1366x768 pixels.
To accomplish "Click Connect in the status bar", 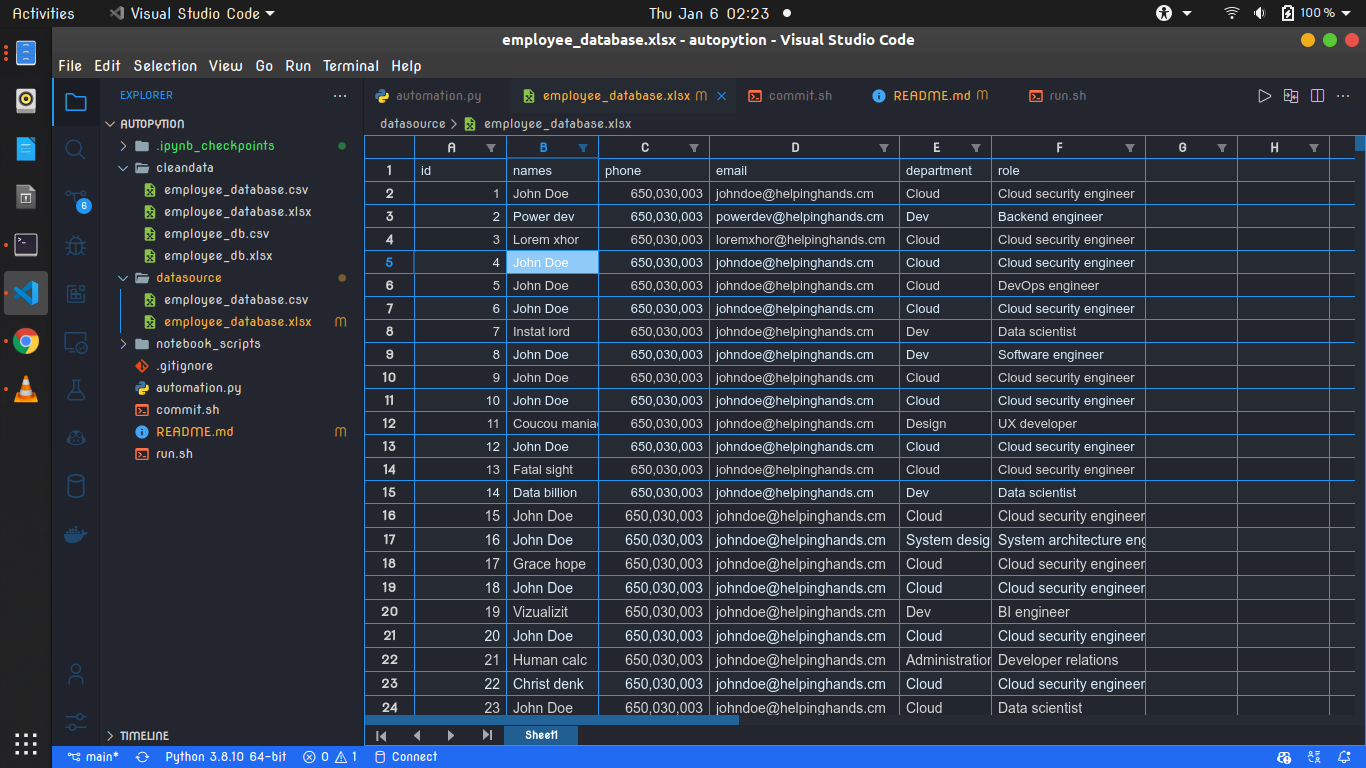I will pos(406,757).
